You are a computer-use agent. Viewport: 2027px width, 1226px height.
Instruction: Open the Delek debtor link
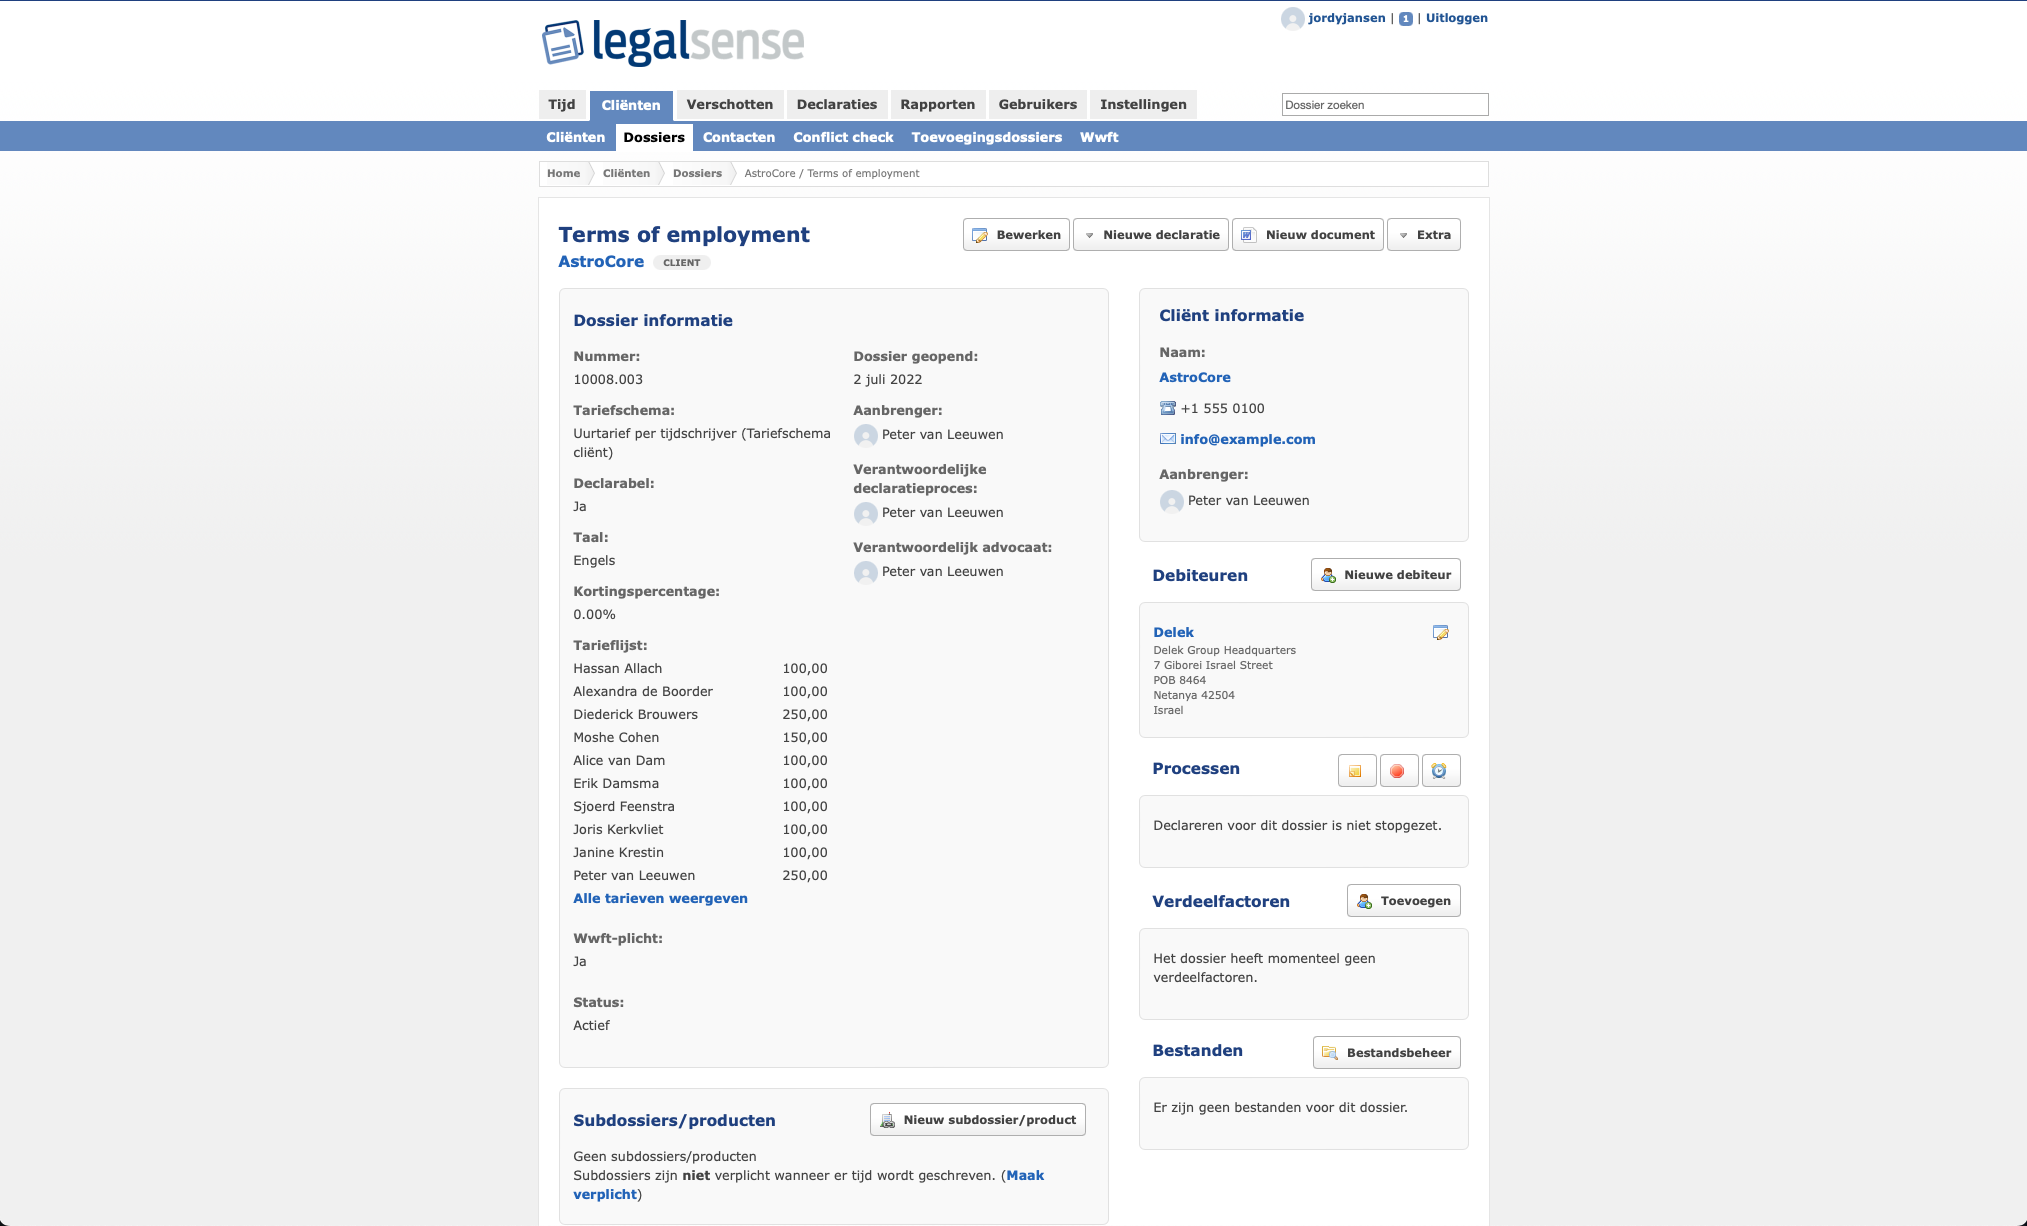1173,633
